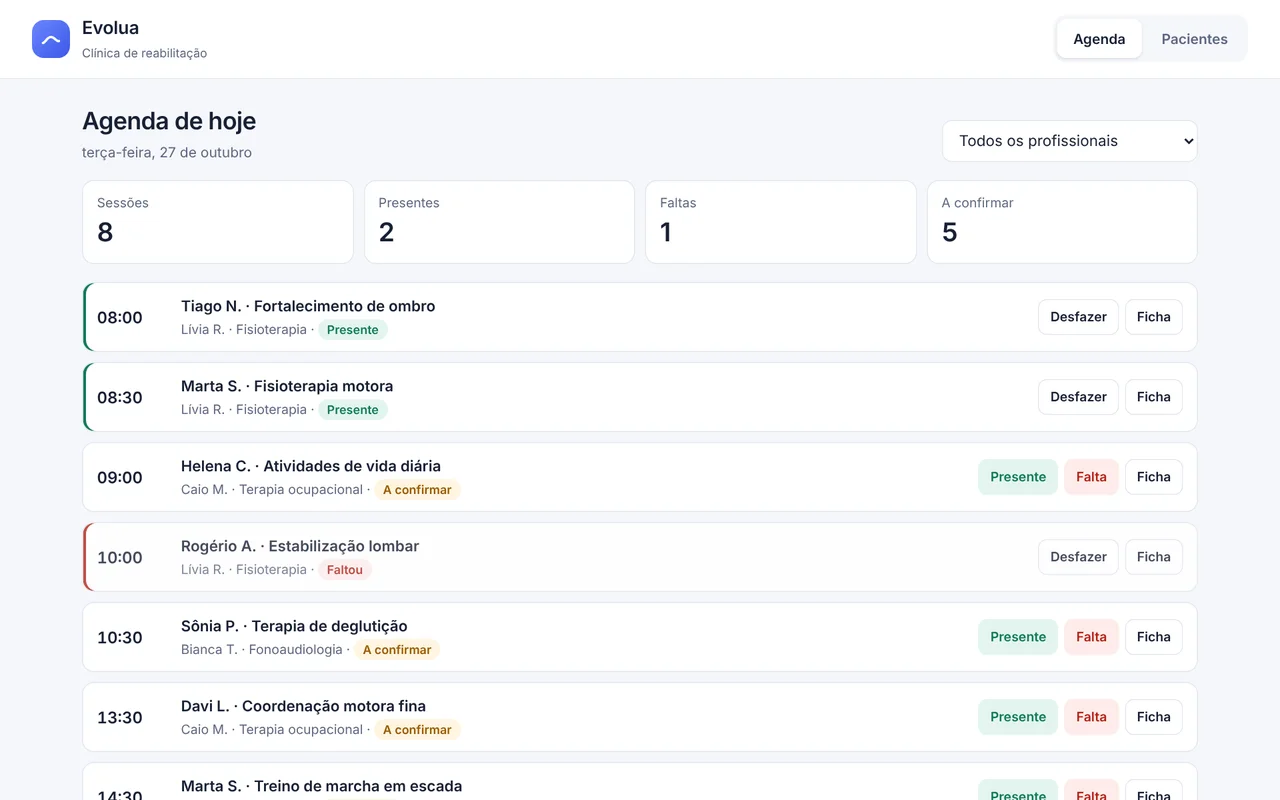Click the 08:00 session time
This screenshot has height=800, width=1280.
[120, 318]
